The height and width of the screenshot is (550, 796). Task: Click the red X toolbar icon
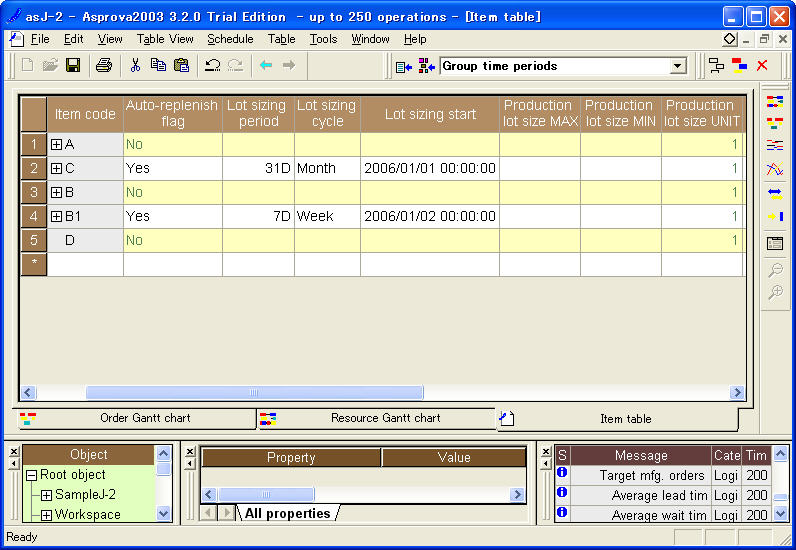[762, 66]
